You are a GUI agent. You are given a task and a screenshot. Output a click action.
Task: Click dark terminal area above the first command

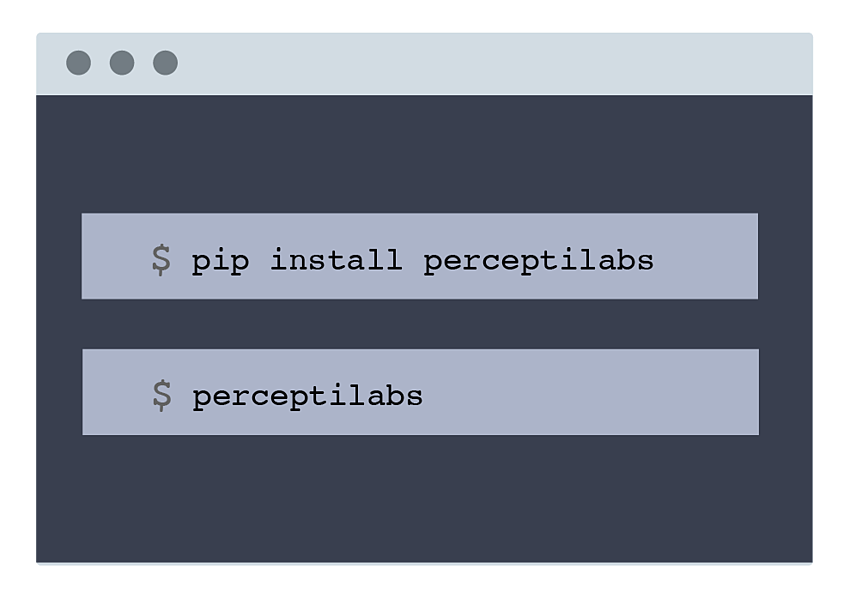tap(424, 154)
